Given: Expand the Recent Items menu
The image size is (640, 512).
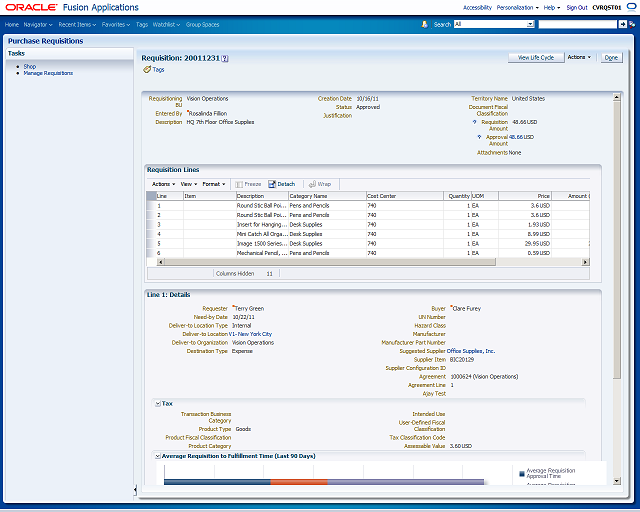Looking at the screenshot, I should pyautogui.click(x=77, y=24).
